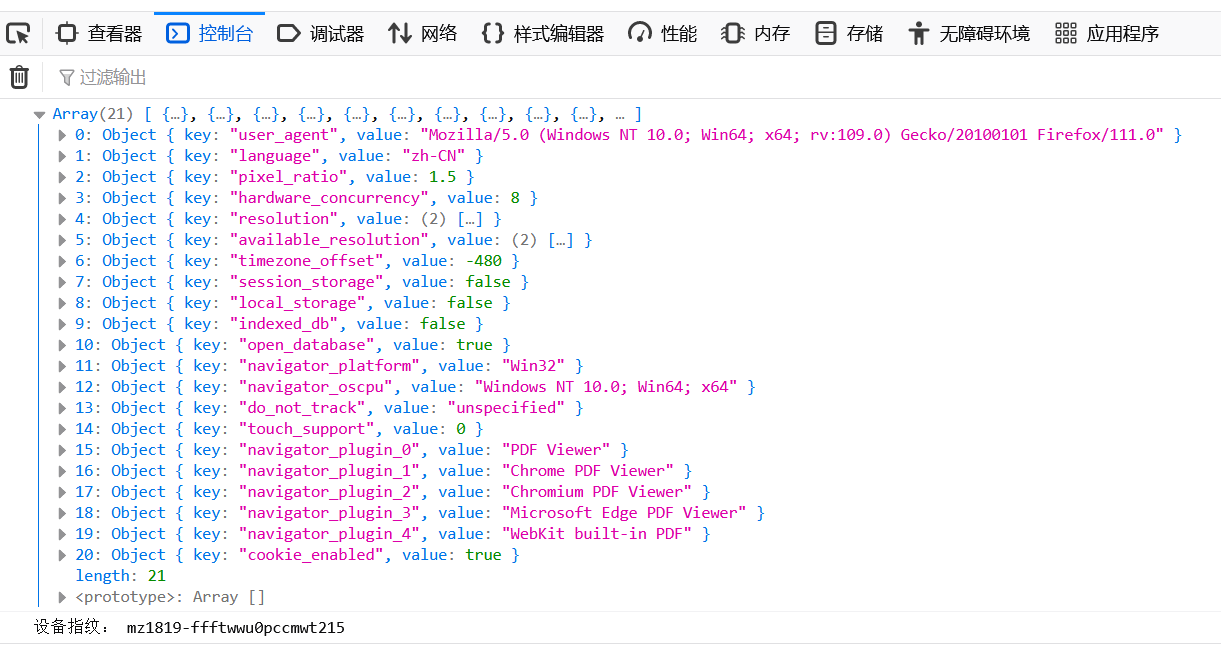Click the filter funnel icon

(66, 76)
